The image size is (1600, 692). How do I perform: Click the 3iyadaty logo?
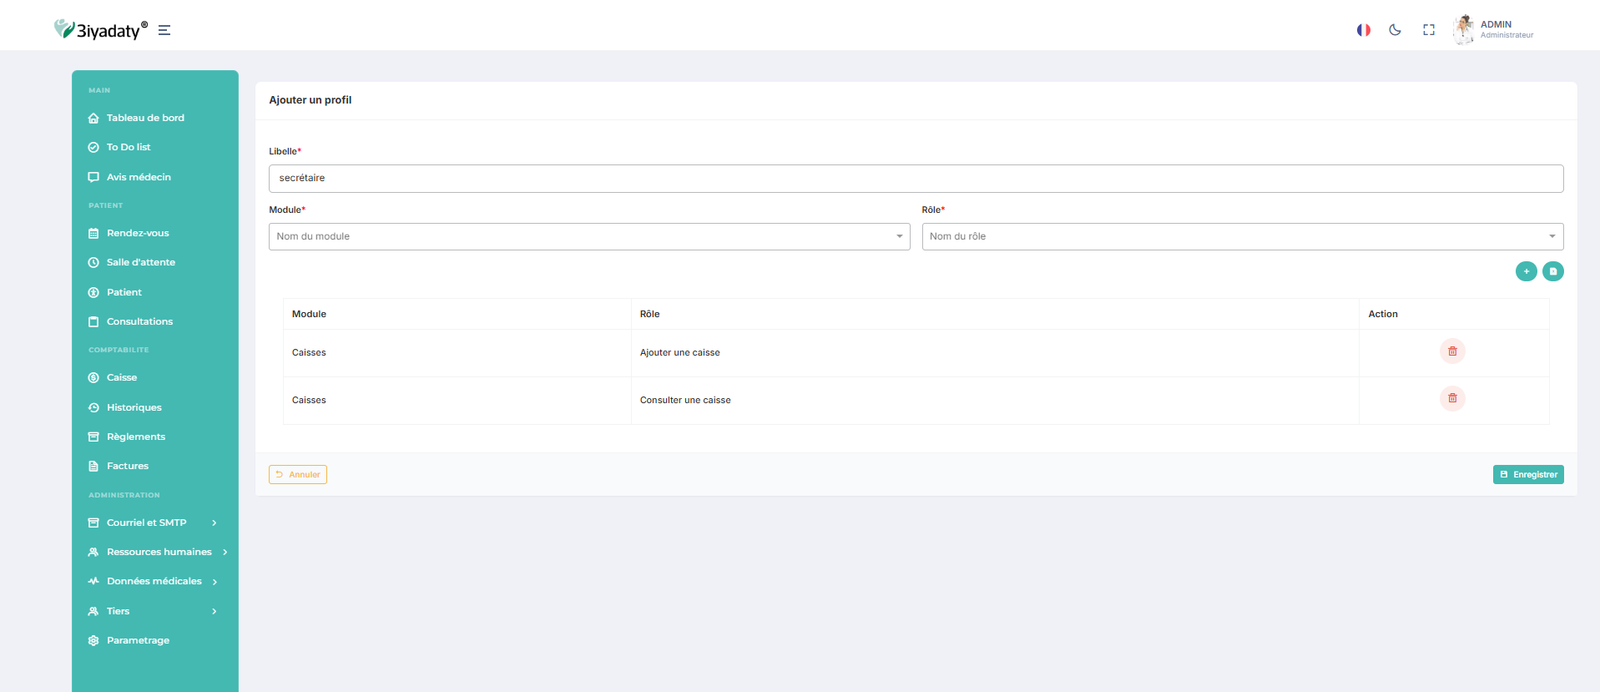(x=101, y=30)
